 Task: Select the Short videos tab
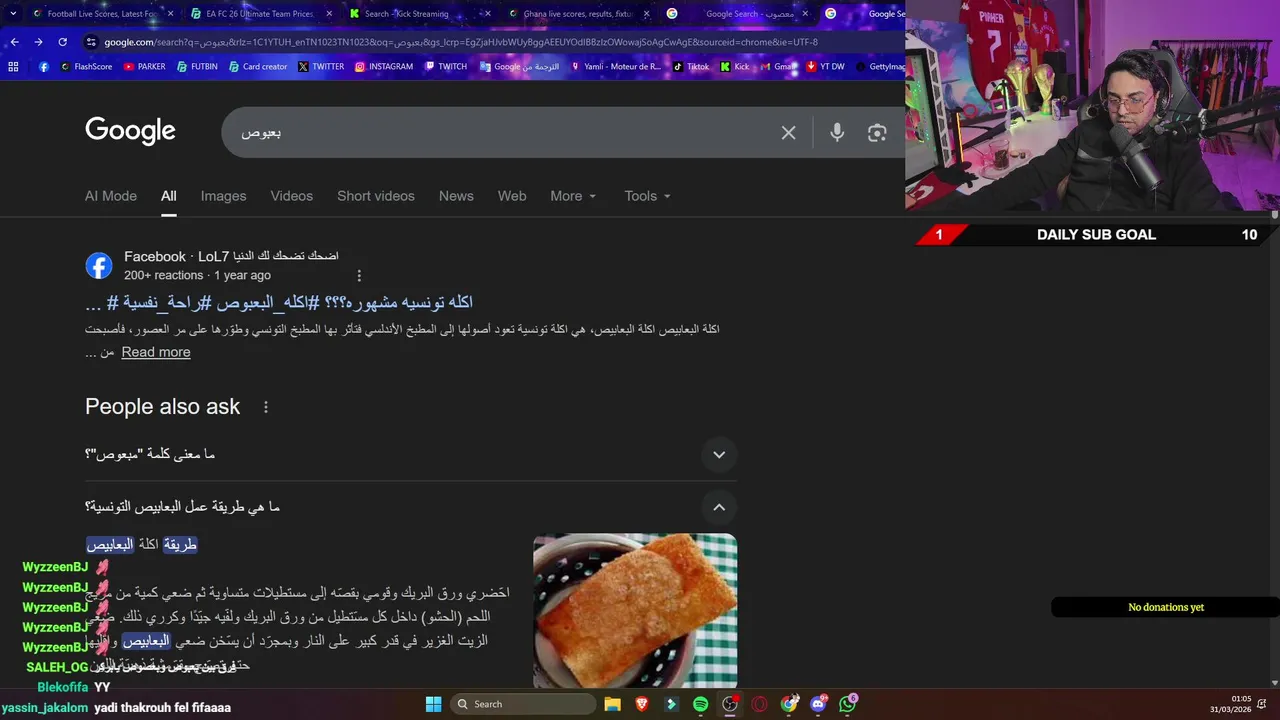(376, 196)
